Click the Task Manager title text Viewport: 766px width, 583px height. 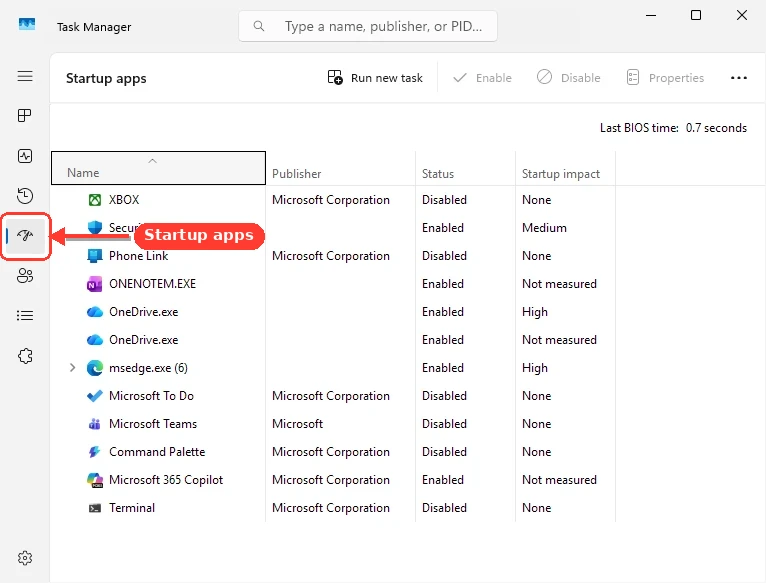[94, 27]
